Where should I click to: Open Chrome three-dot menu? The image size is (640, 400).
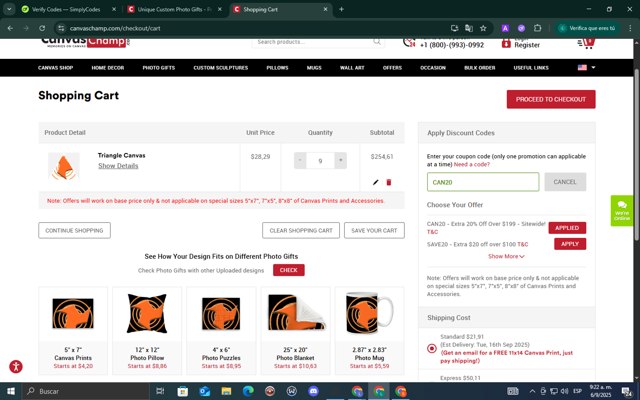tap(630, 28)
